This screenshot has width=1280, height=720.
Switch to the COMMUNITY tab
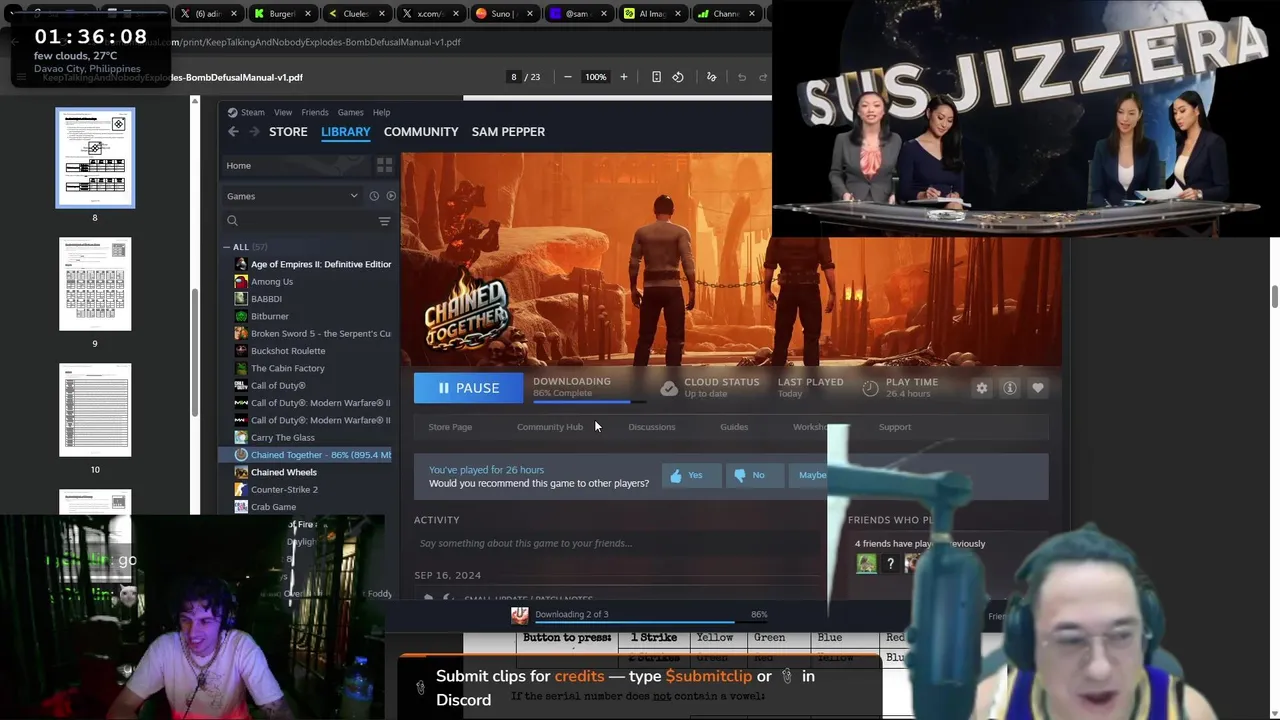point(421,132)
